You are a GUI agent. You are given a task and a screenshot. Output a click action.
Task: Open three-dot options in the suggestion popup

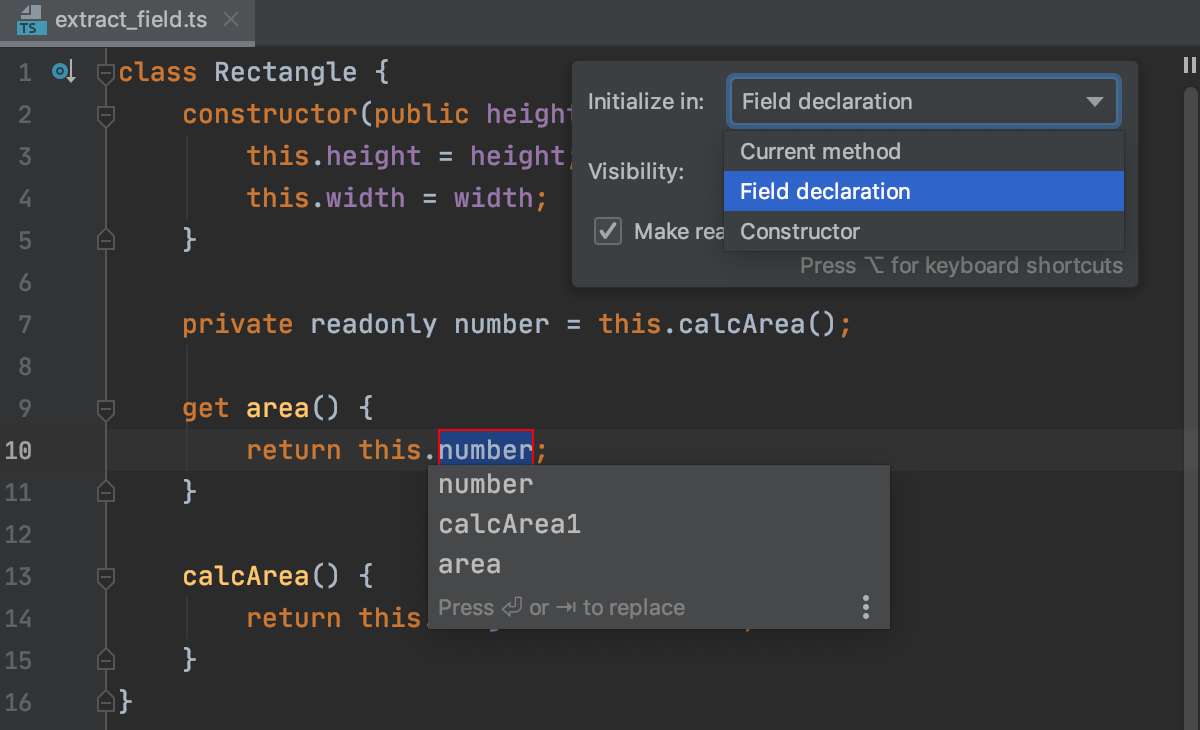(x=866, y=607)
